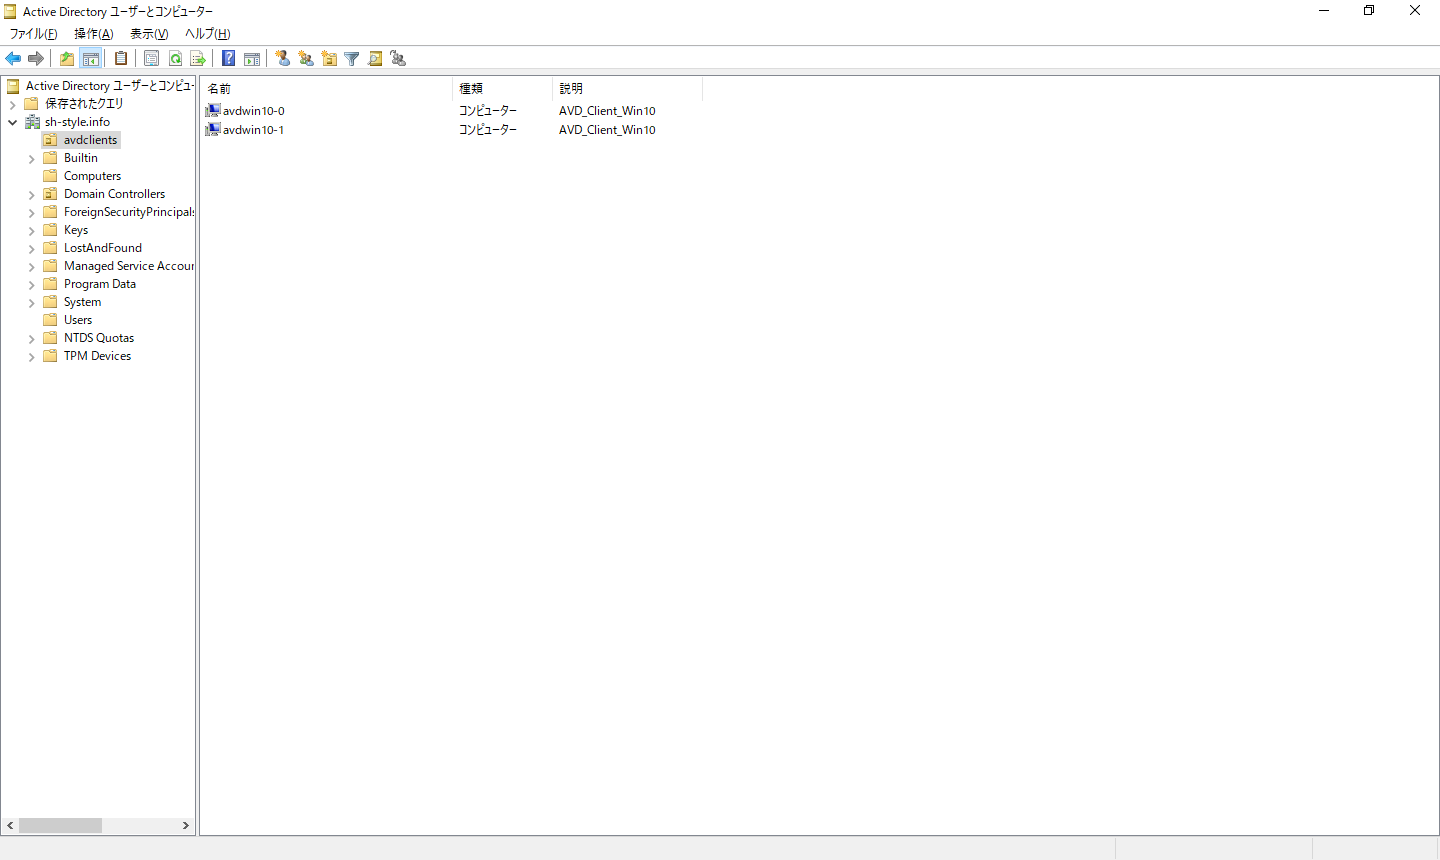Screen dimensions: 1440x860
Task: Click the up one level folder icon
Action: point(67,59)
